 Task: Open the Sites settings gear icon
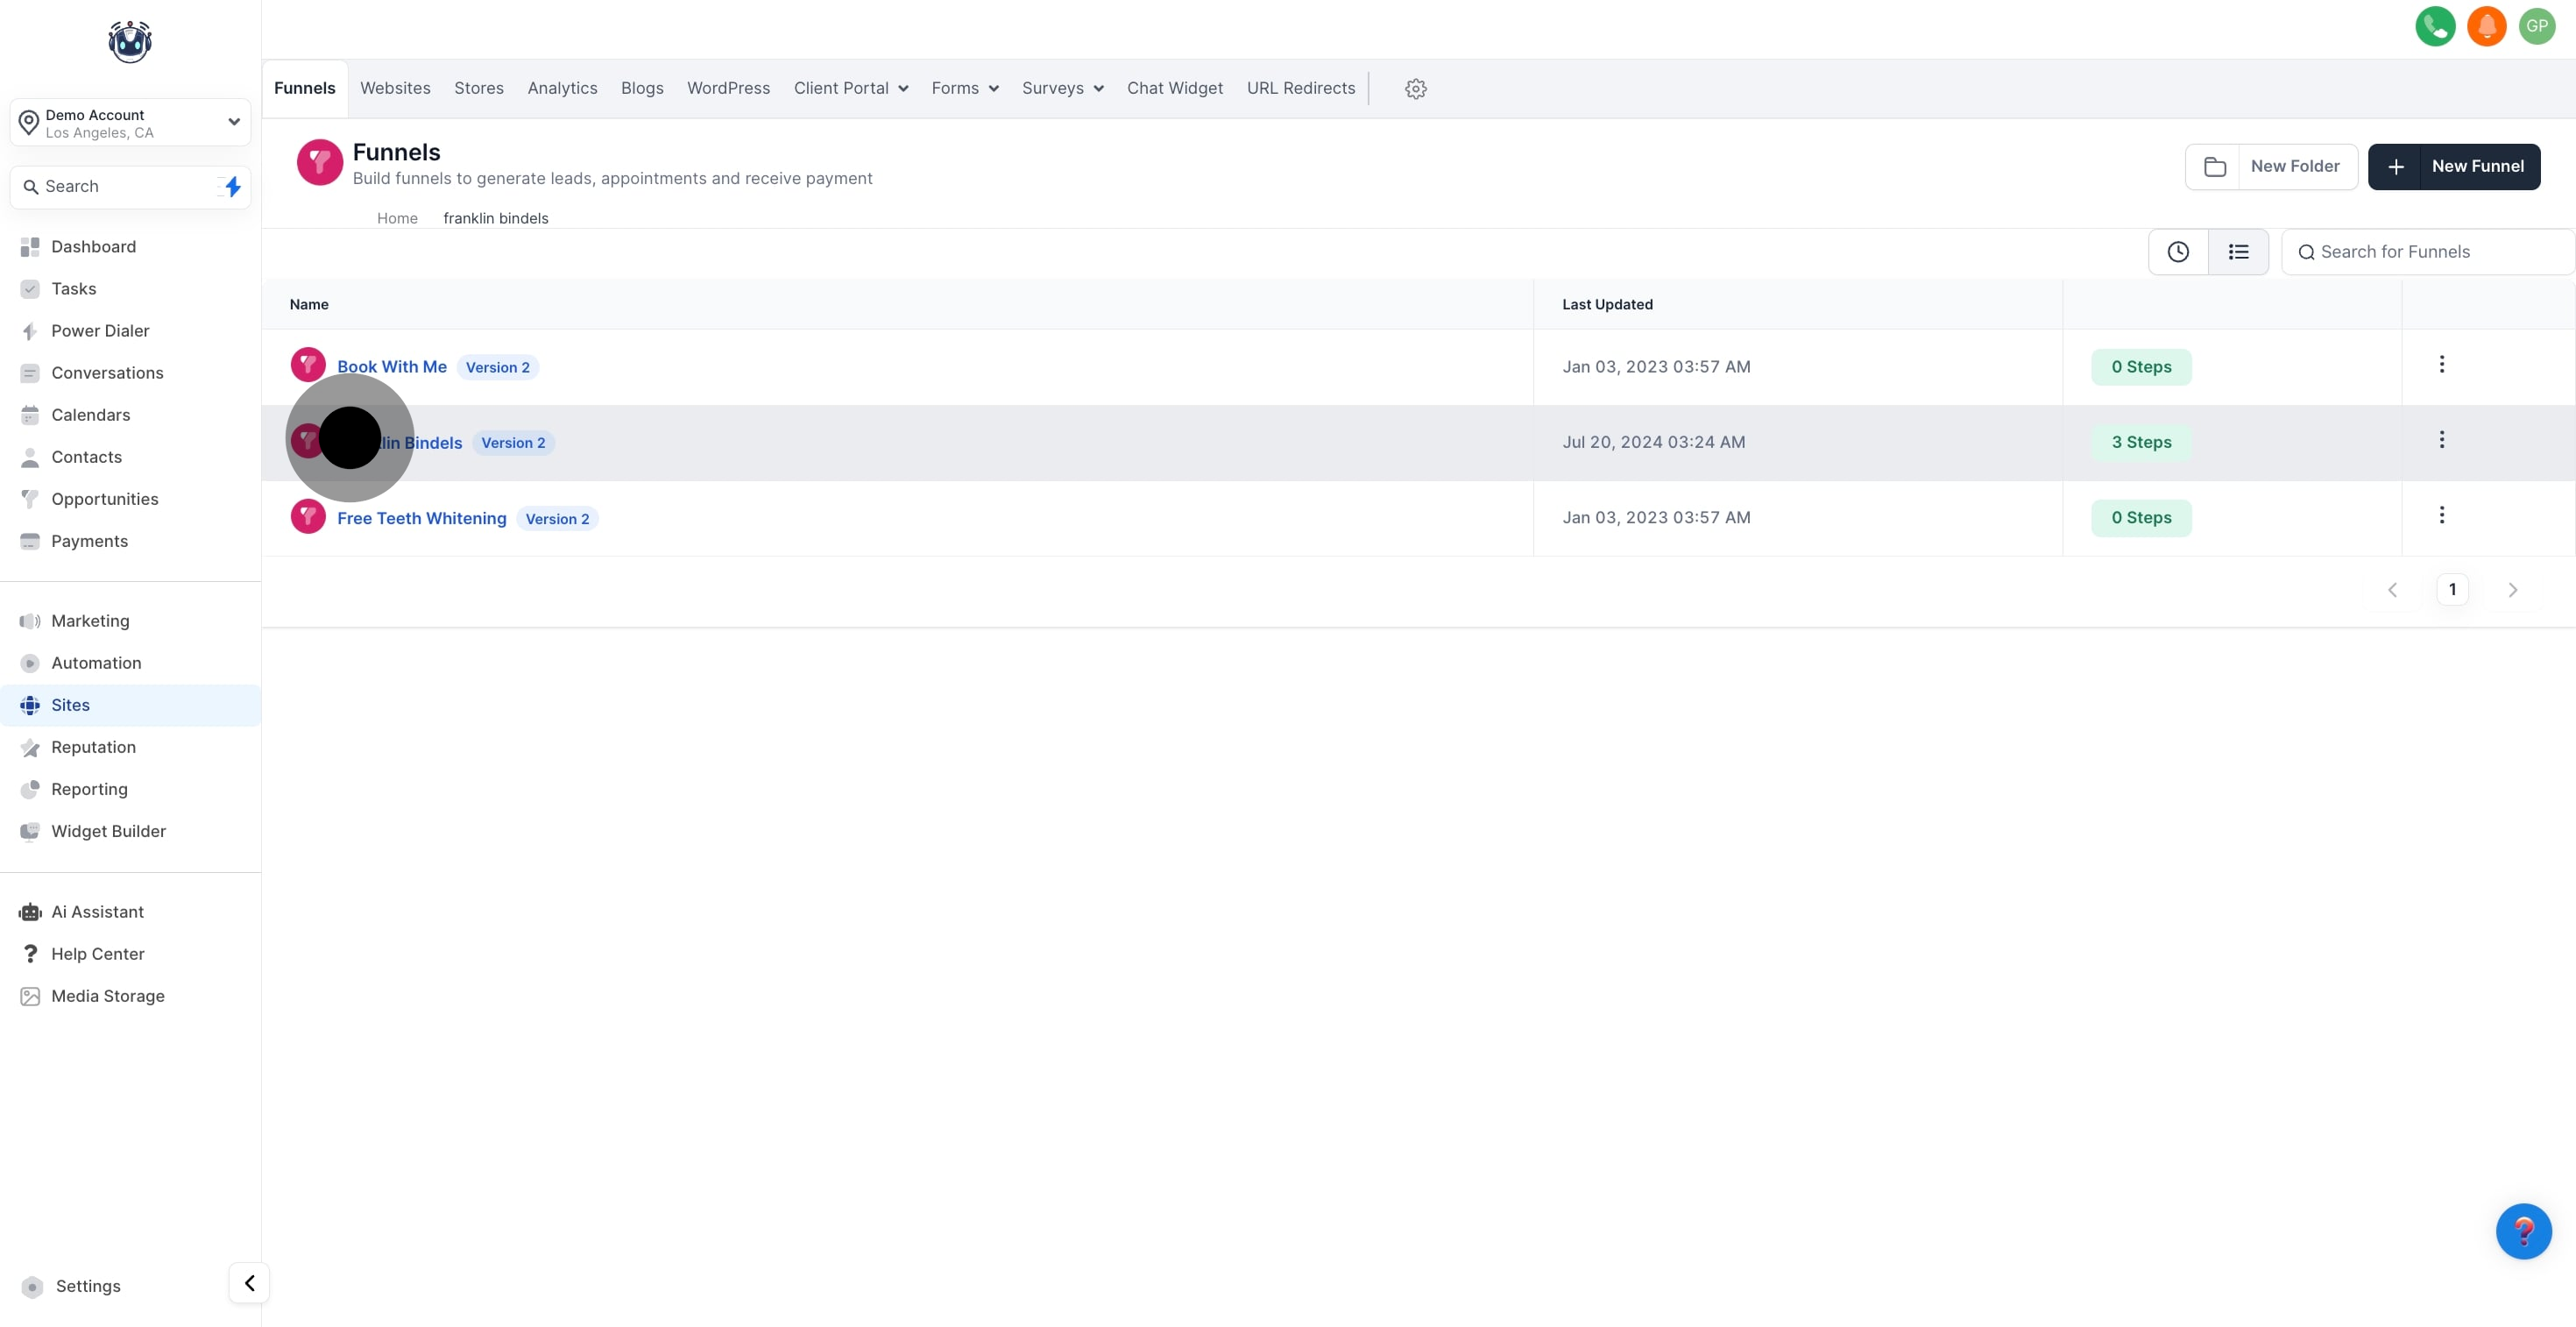tap(1415, 89)
